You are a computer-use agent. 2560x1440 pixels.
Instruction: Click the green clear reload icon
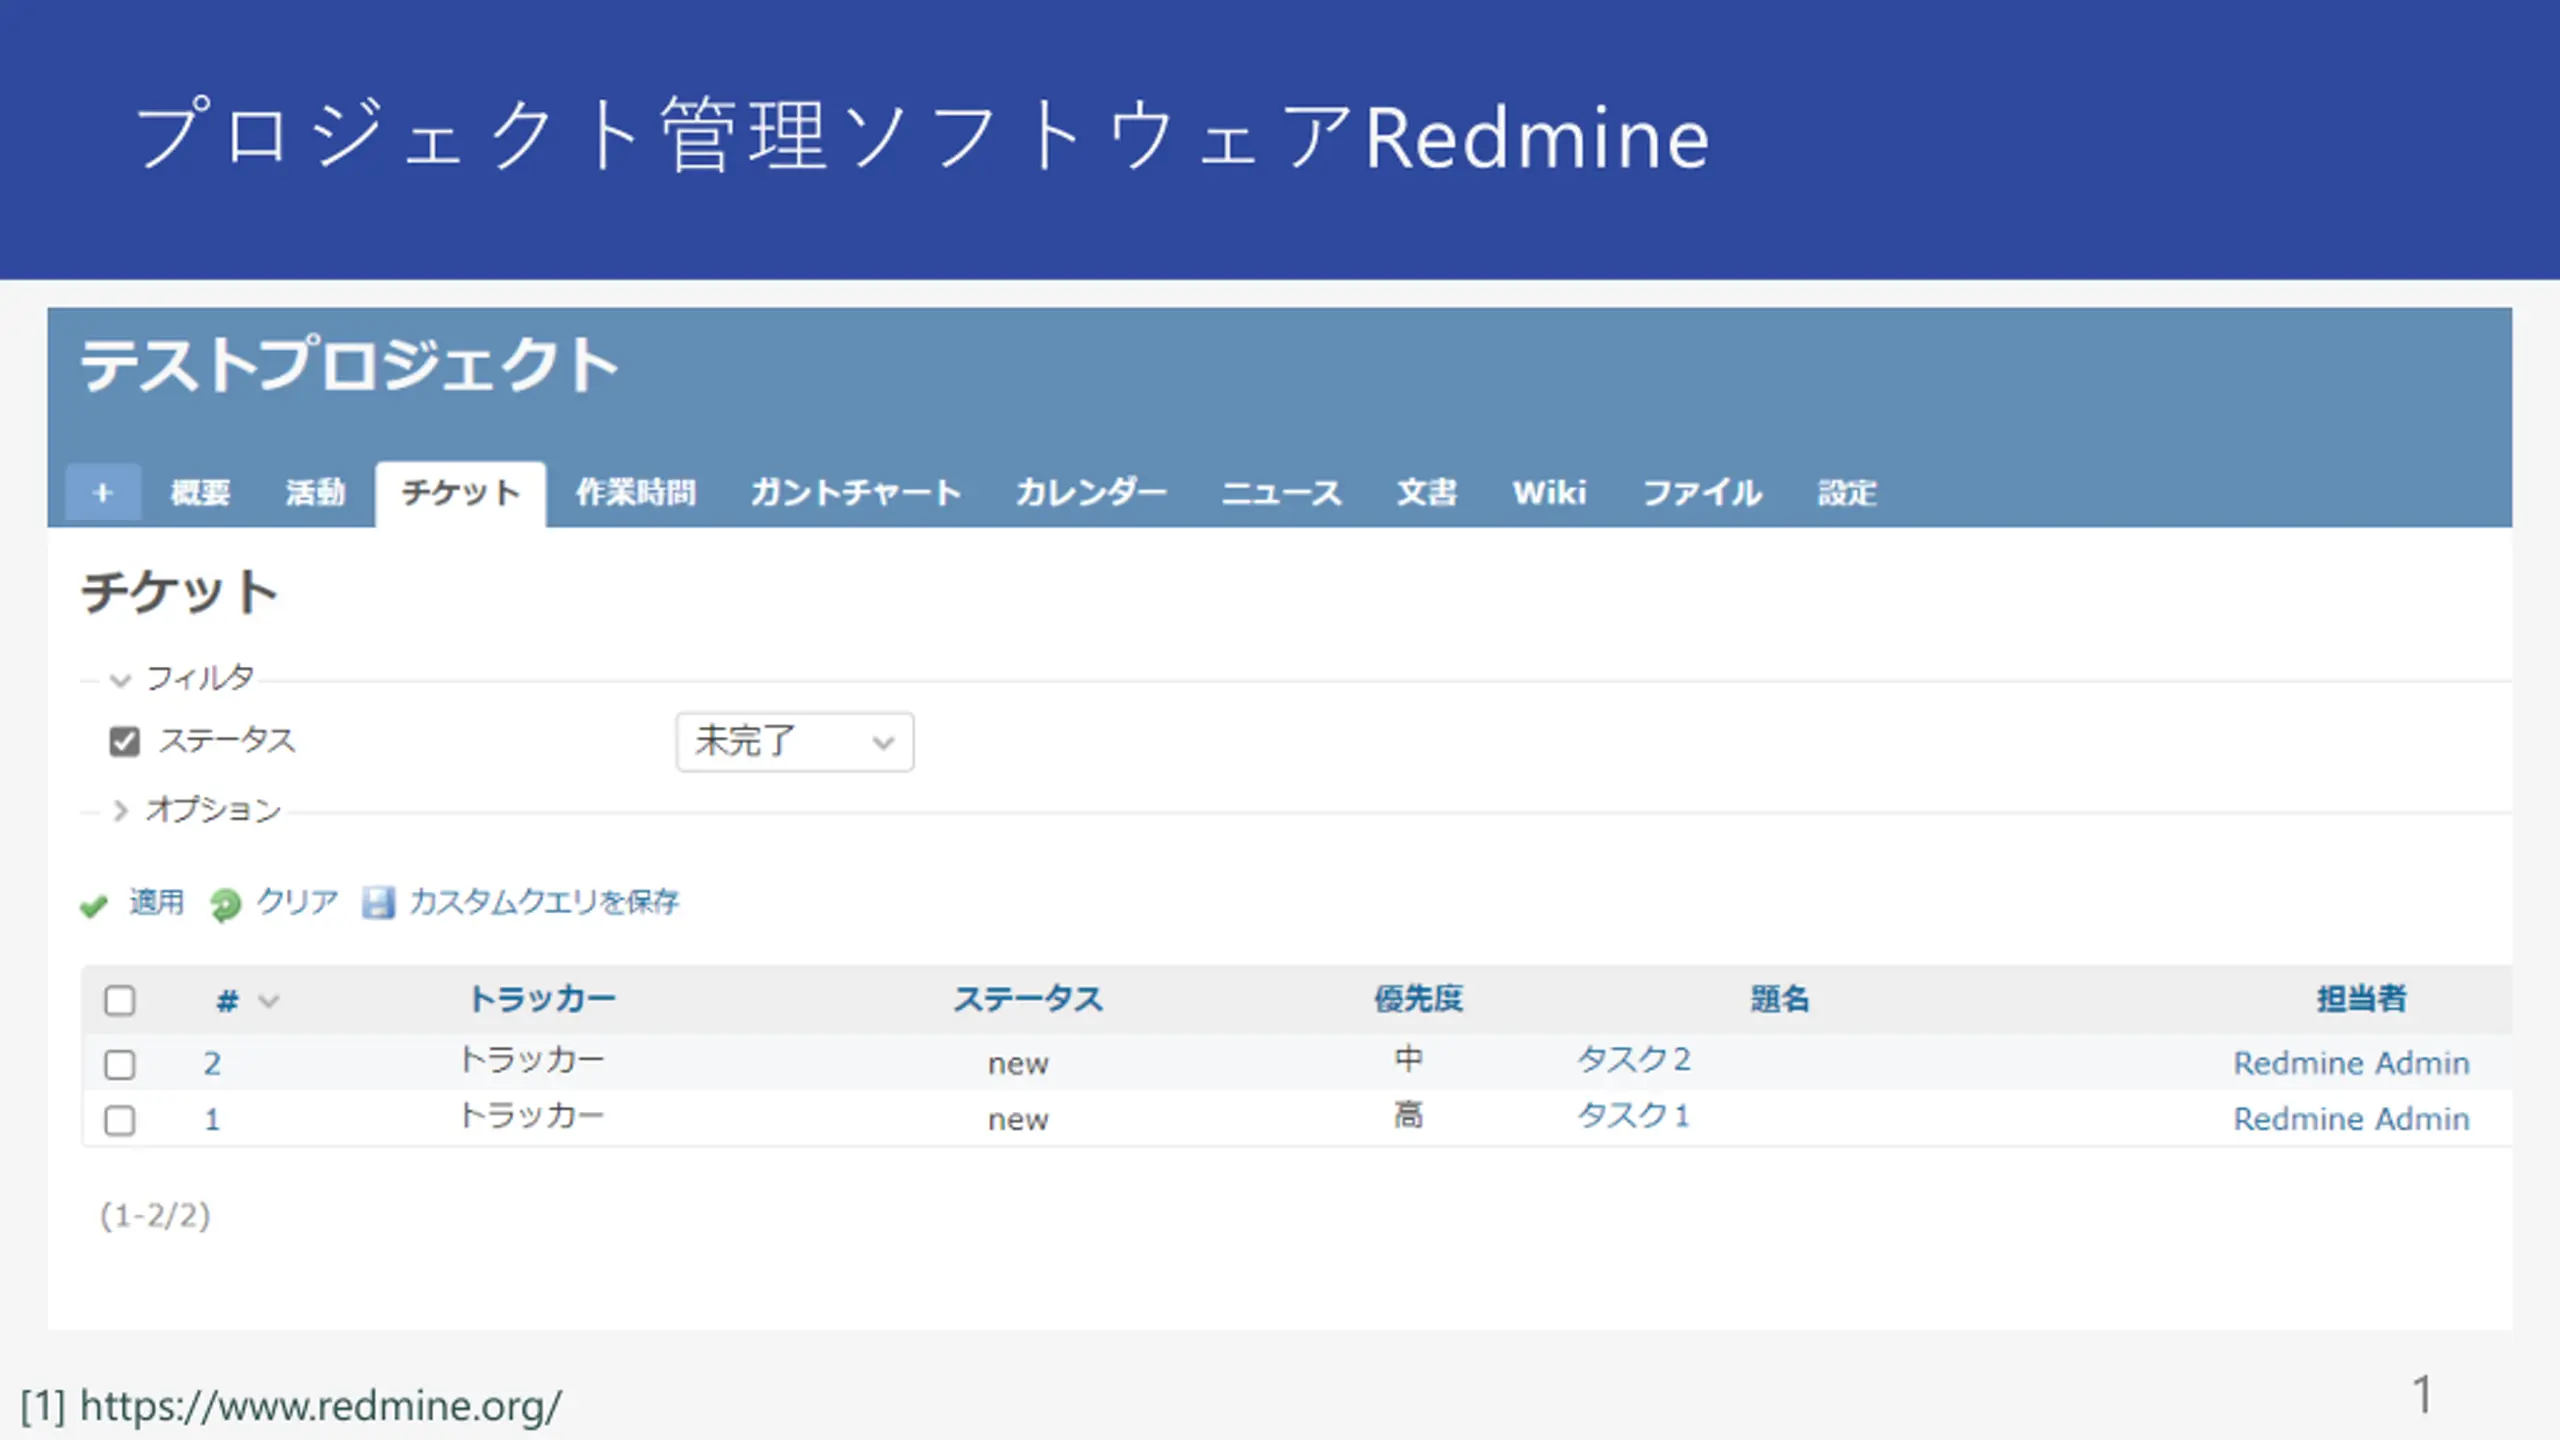[225, 905]
